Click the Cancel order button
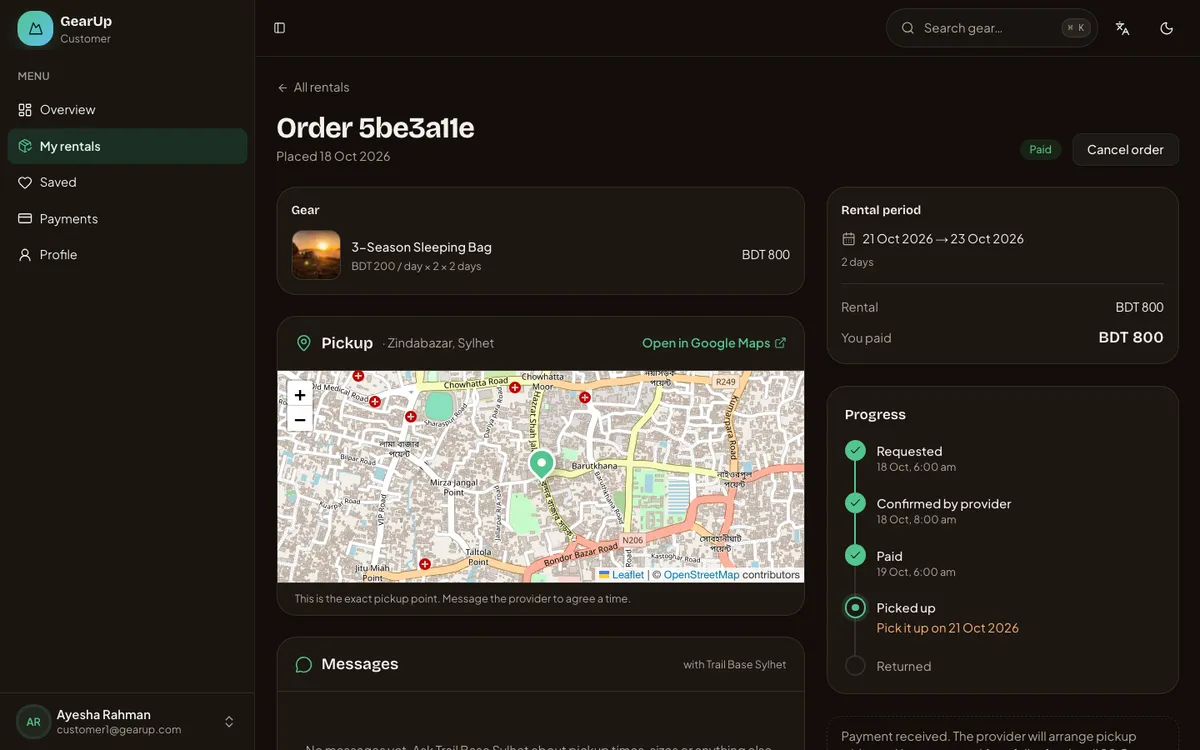 pos(1125,150)
